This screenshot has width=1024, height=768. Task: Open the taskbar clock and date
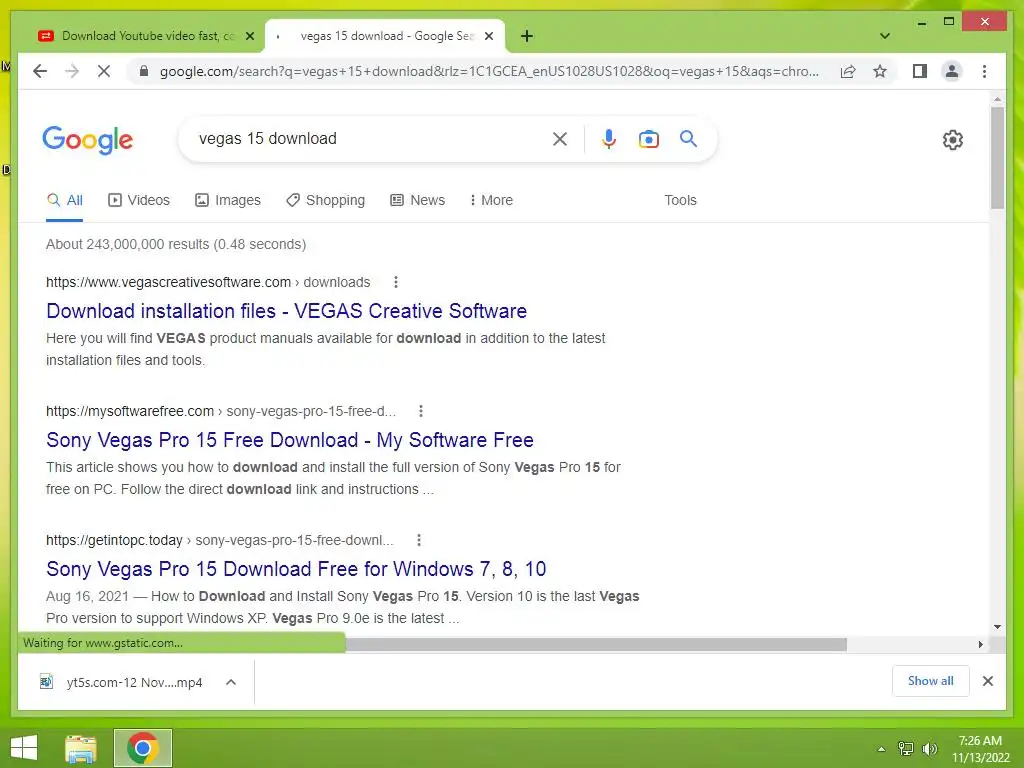click(980, 749)
